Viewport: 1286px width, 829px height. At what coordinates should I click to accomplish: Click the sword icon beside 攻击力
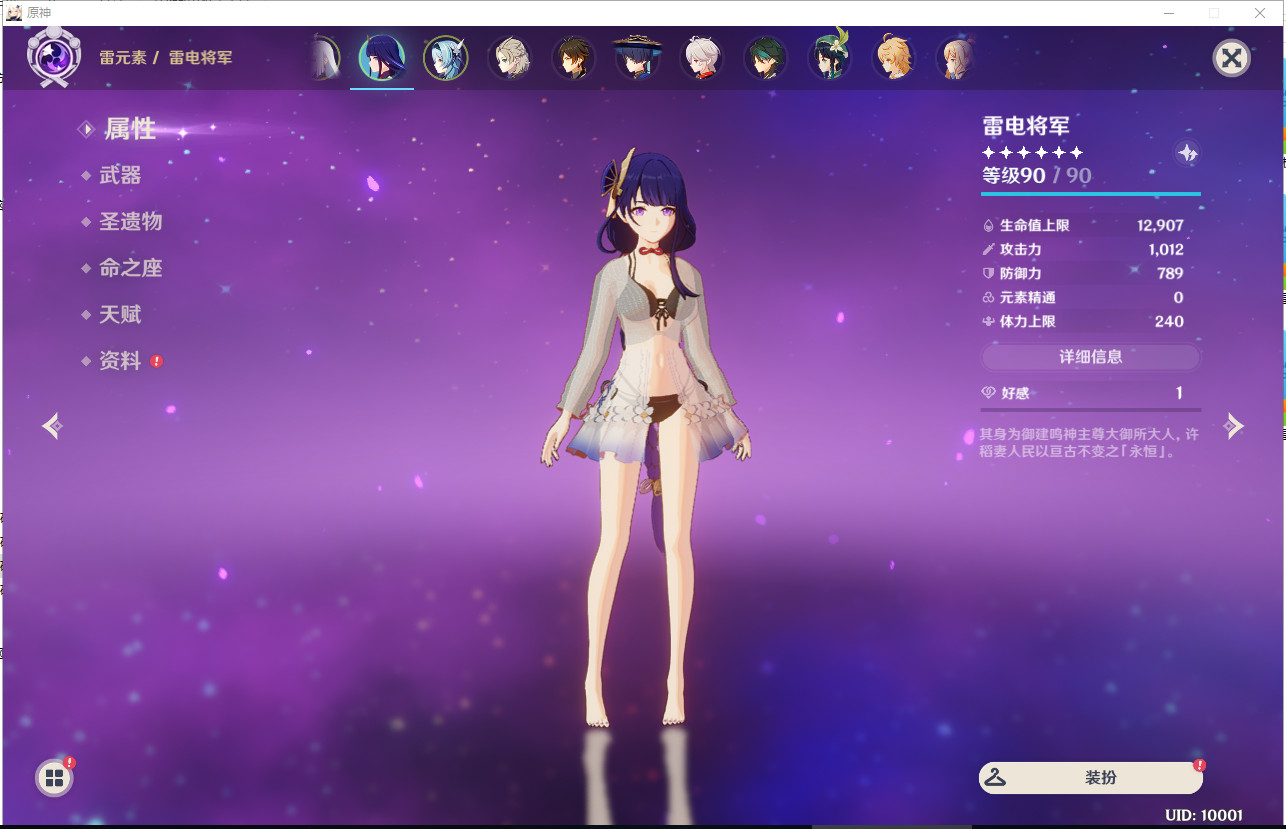click(x=989, y=250)
